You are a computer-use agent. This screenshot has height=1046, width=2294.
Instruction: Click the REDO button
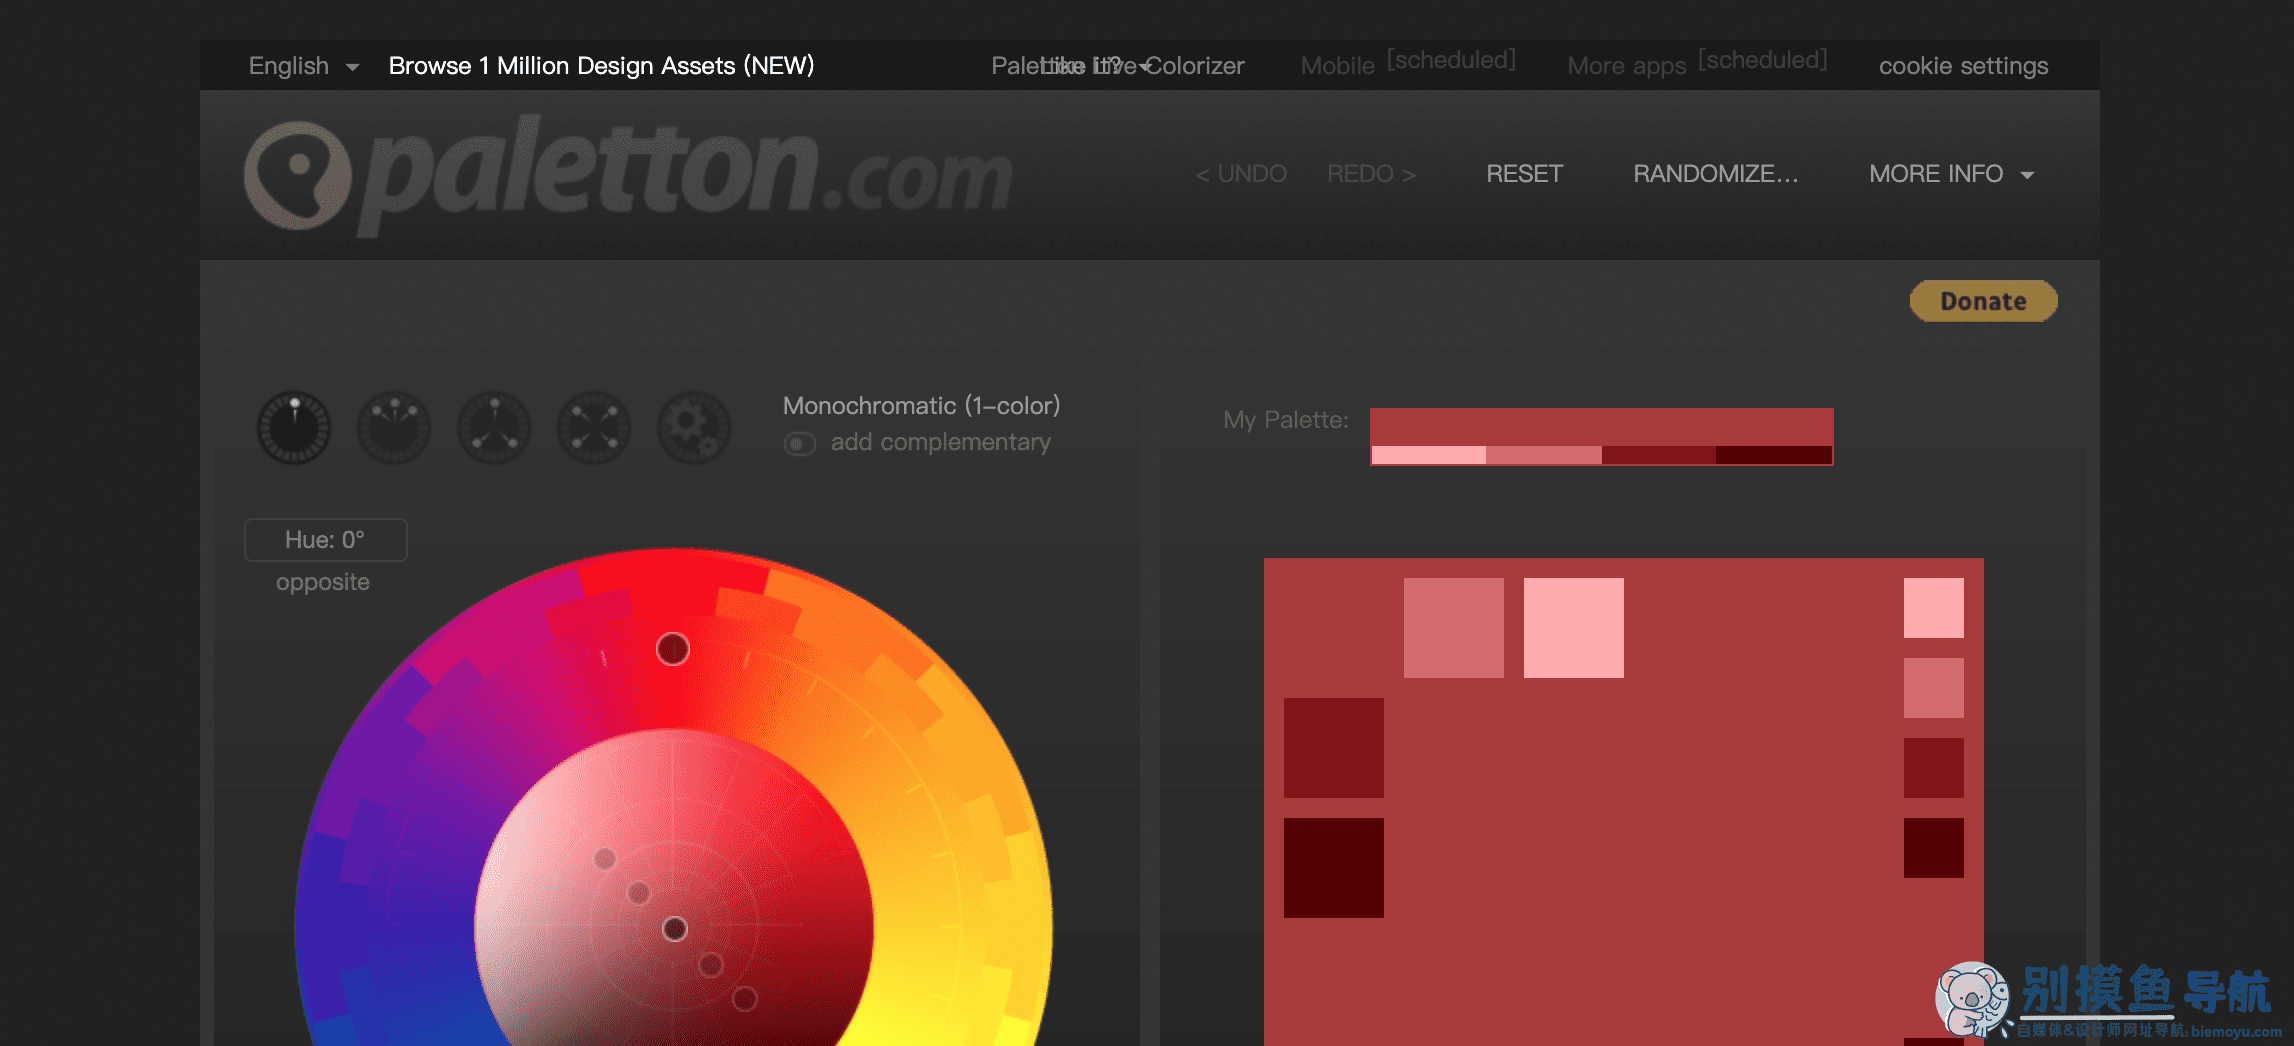click(x=1371, y=174)
